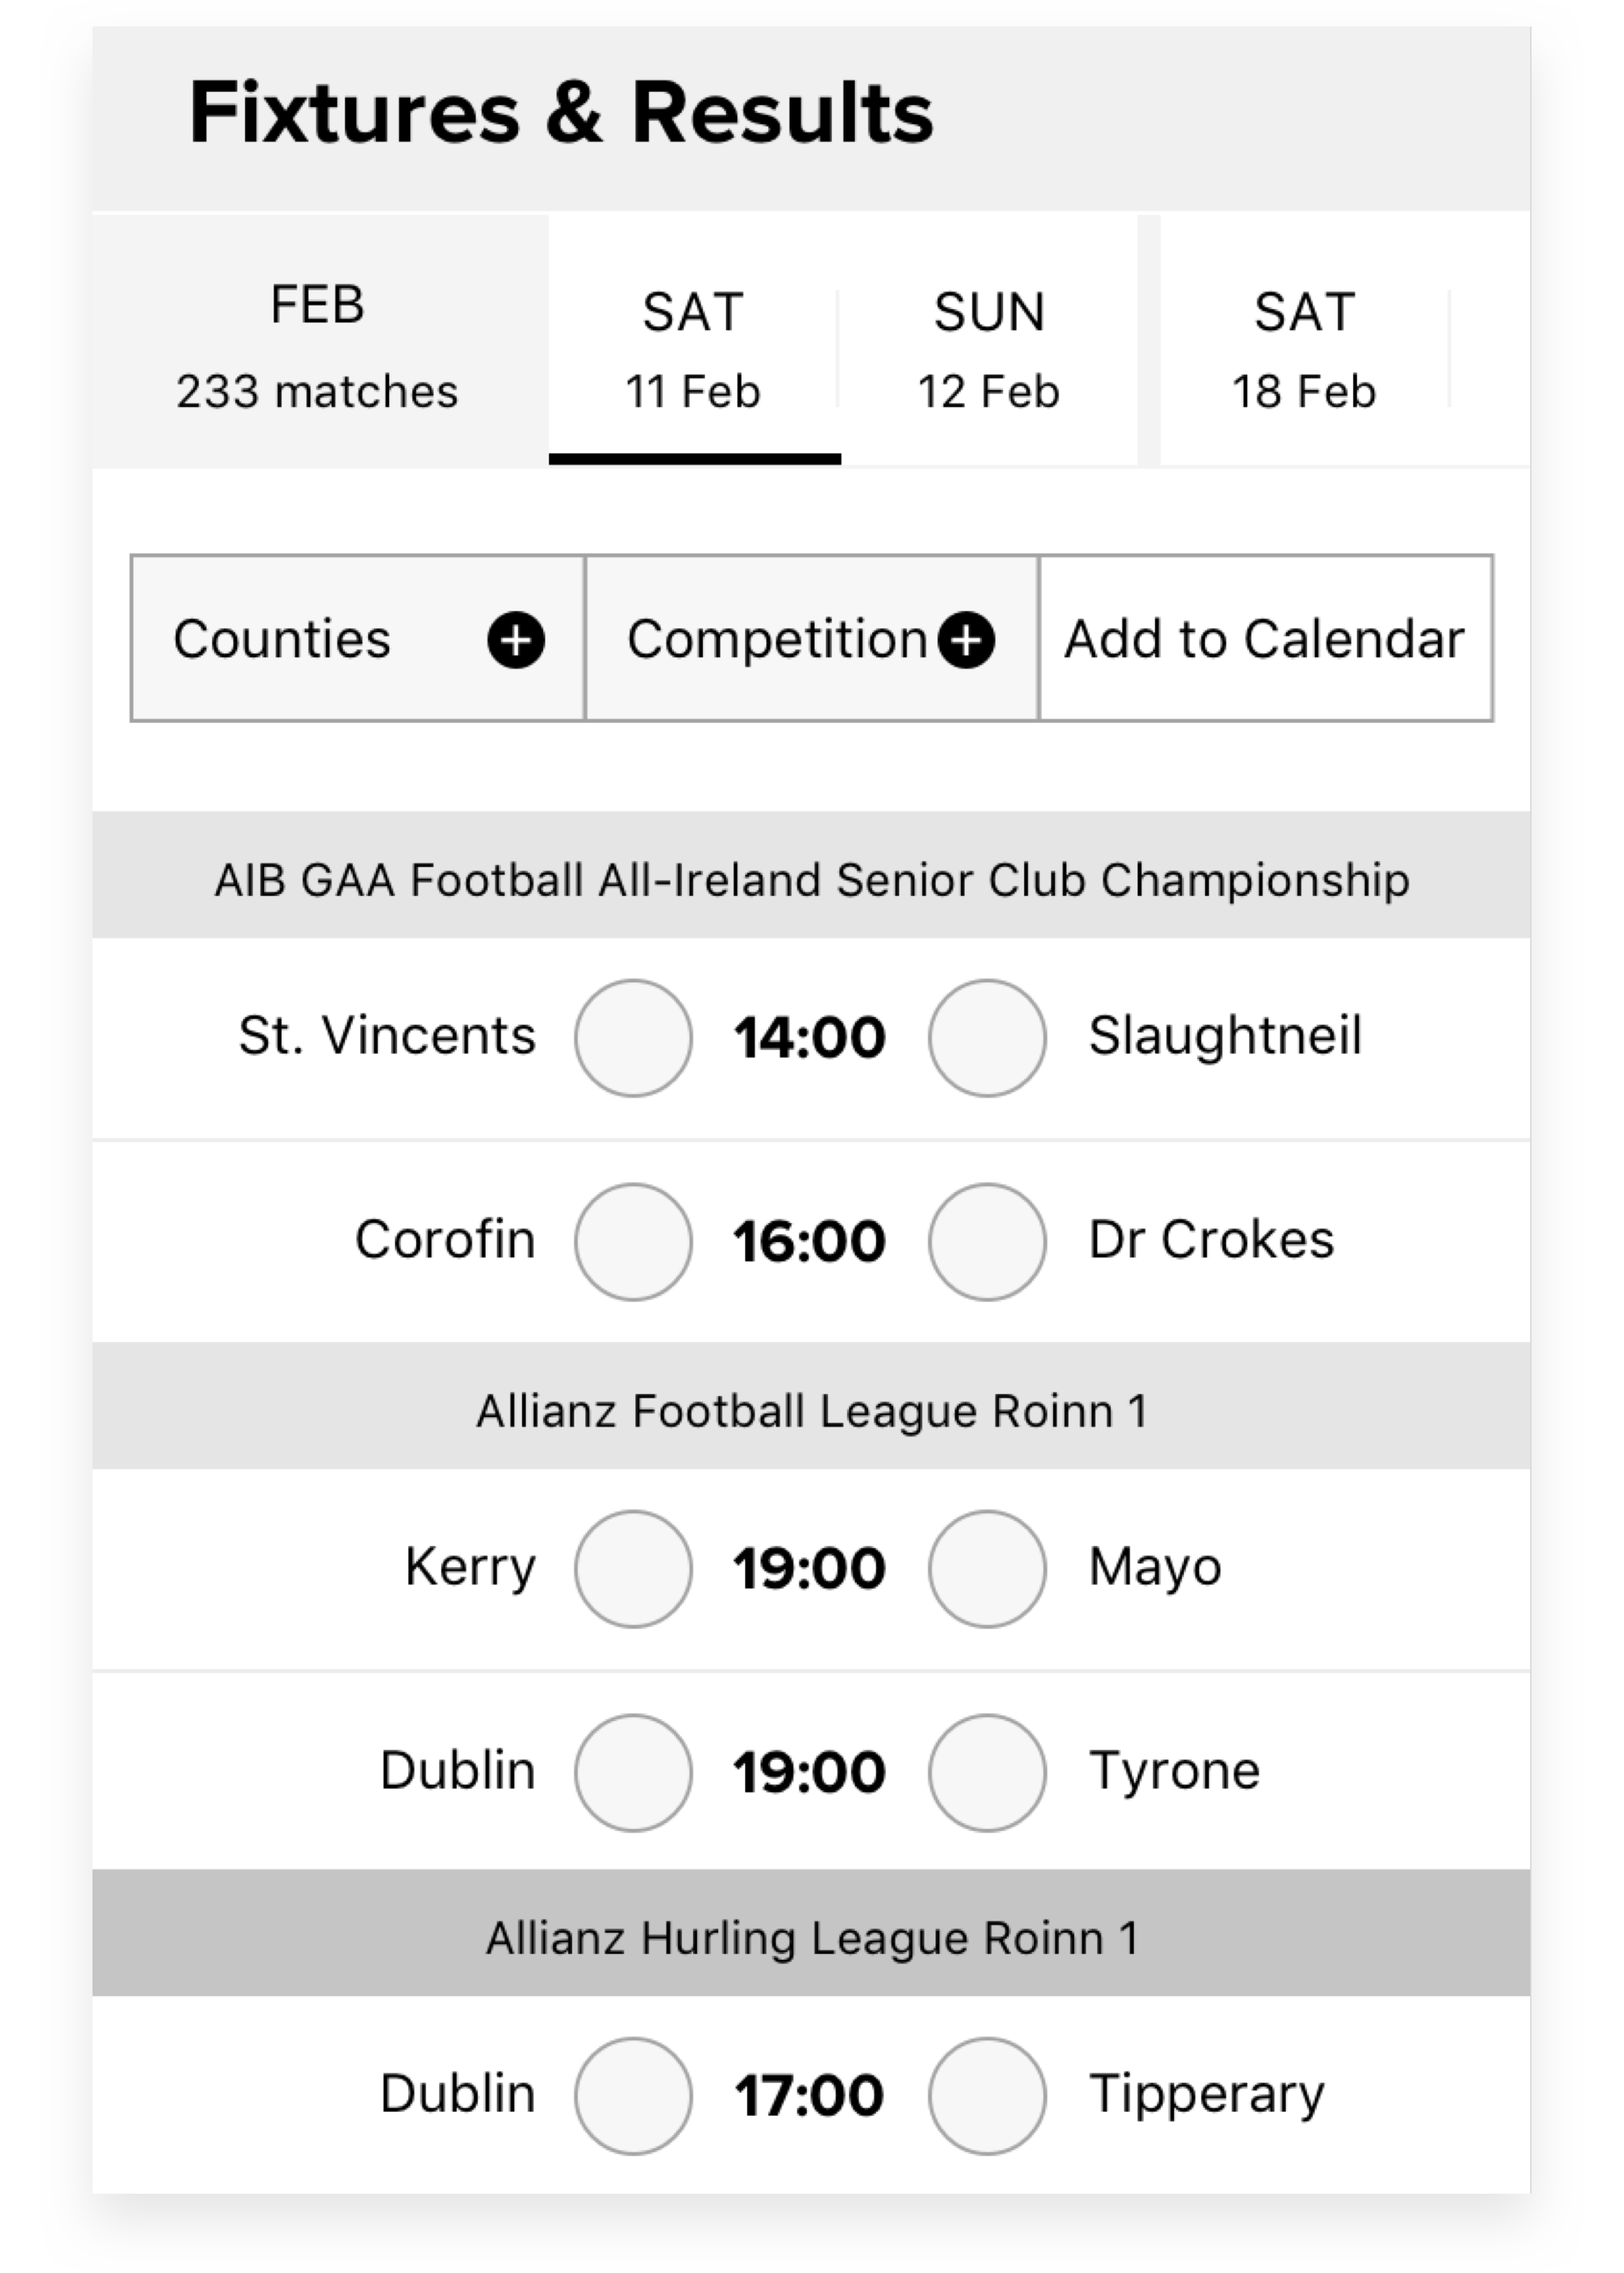Click Tipperary team crest circle

(986, 2095)
